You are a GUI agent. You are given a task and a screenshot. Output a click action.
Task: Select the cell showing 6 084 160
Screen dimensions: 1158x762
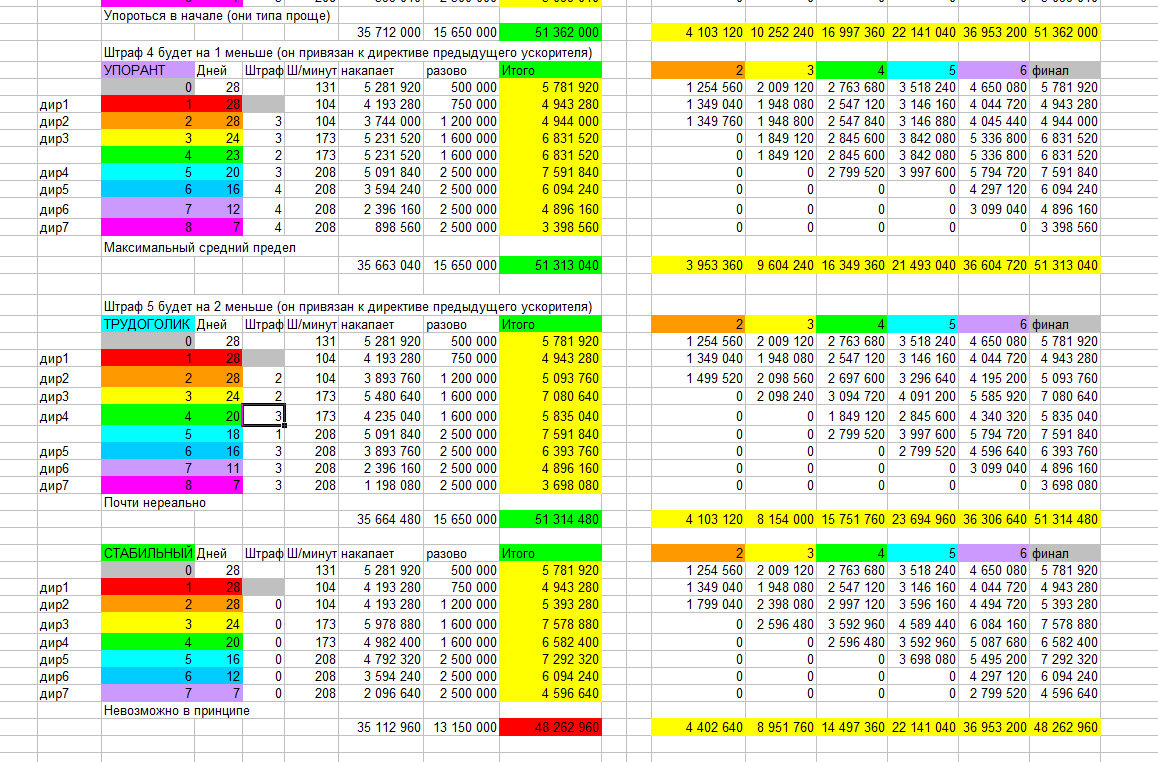993,624
